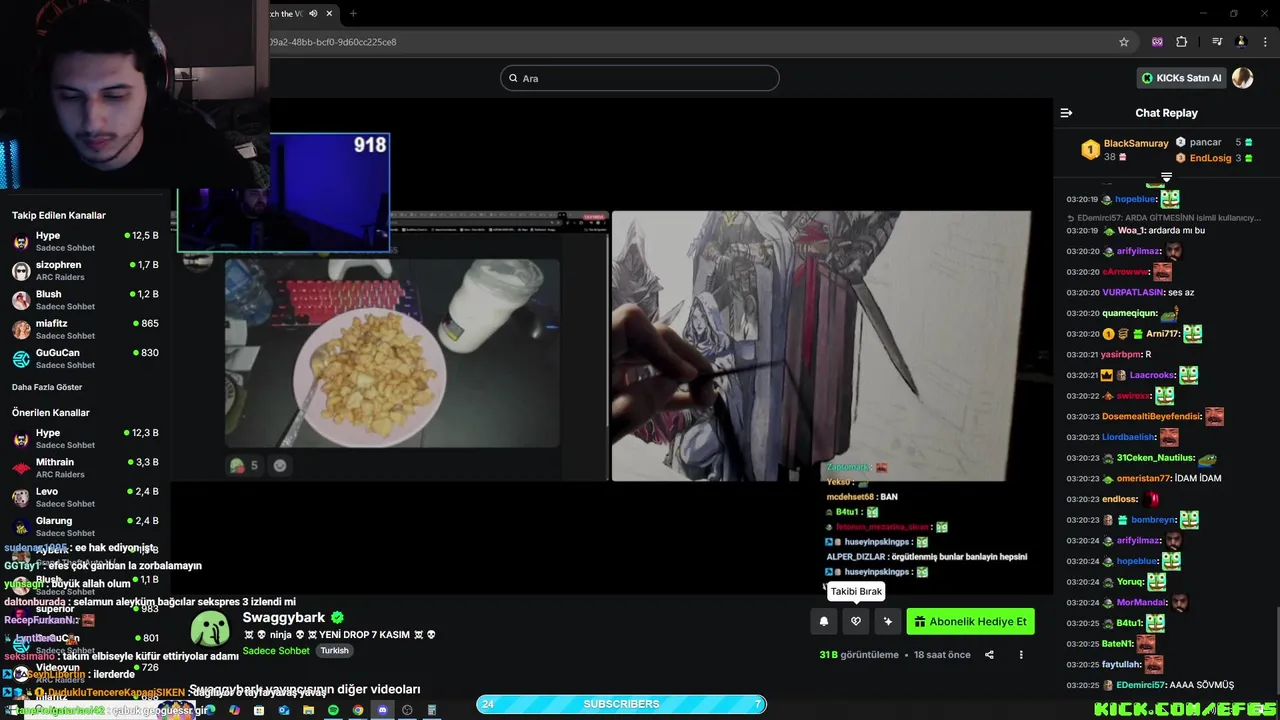The image size is (1280, 720).
Task: Open the purple owl browser extension
Action: pyautogui.click(x=1157, y=42)
